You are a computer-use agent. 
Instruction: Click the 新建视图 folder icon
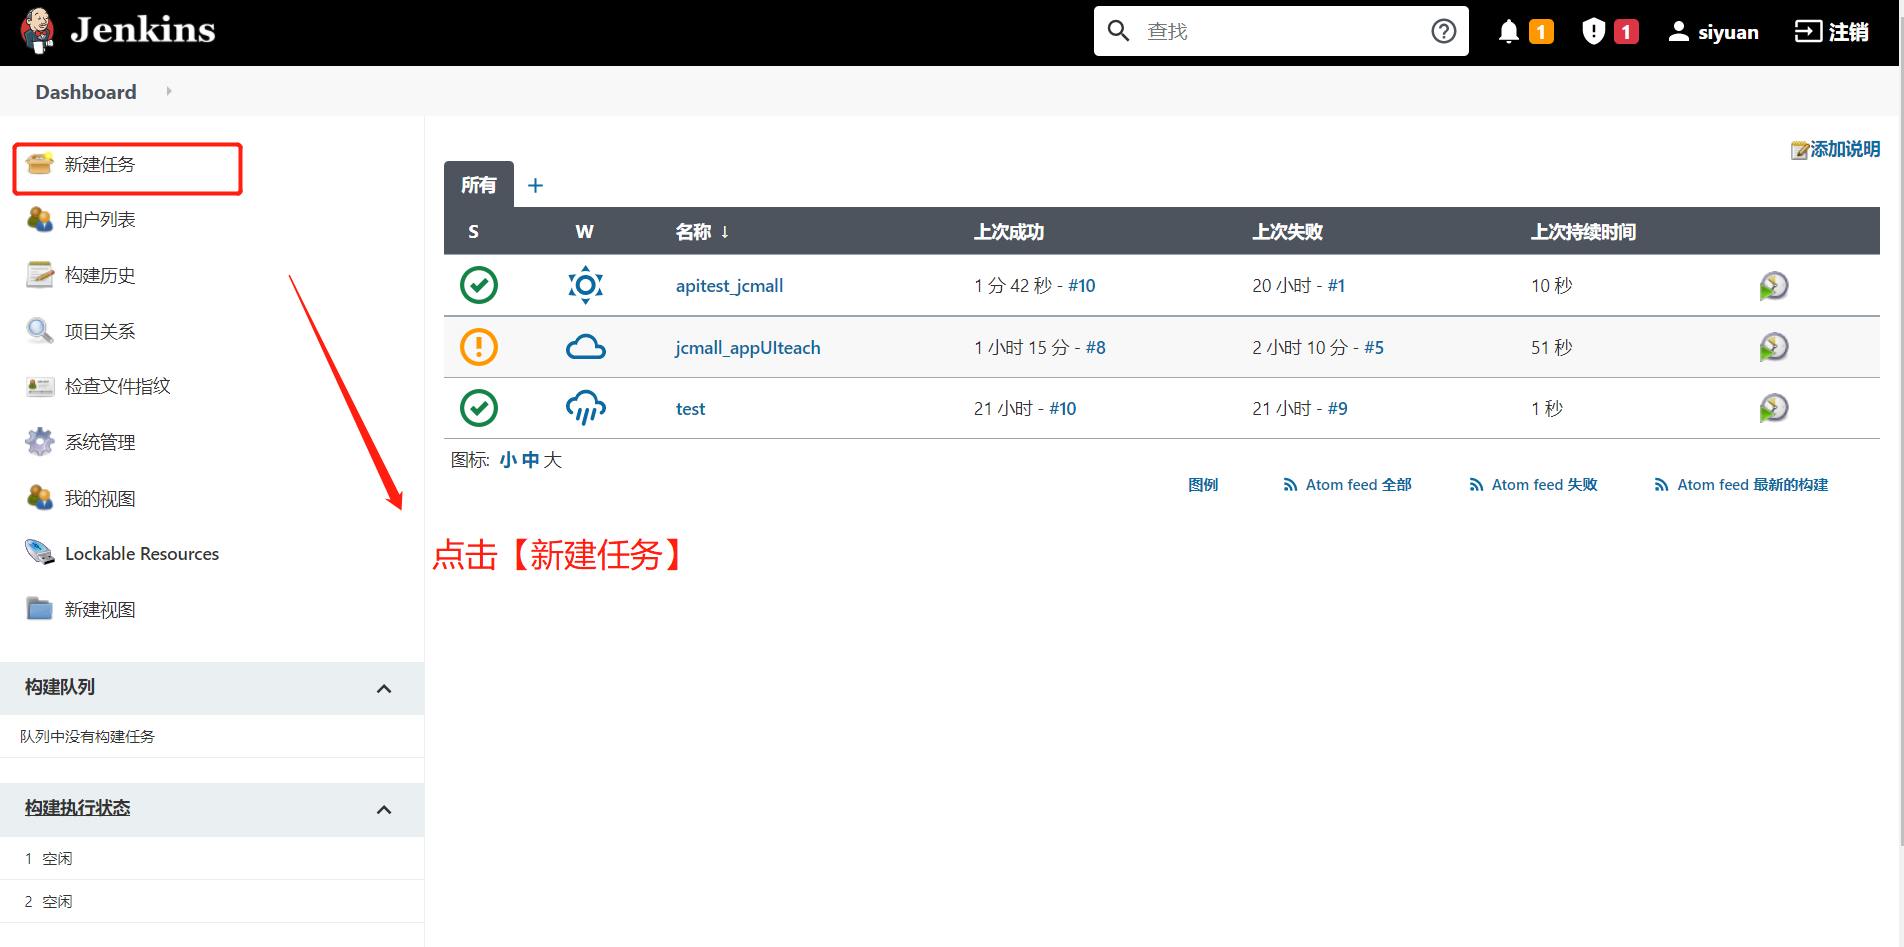click(40, 609)
